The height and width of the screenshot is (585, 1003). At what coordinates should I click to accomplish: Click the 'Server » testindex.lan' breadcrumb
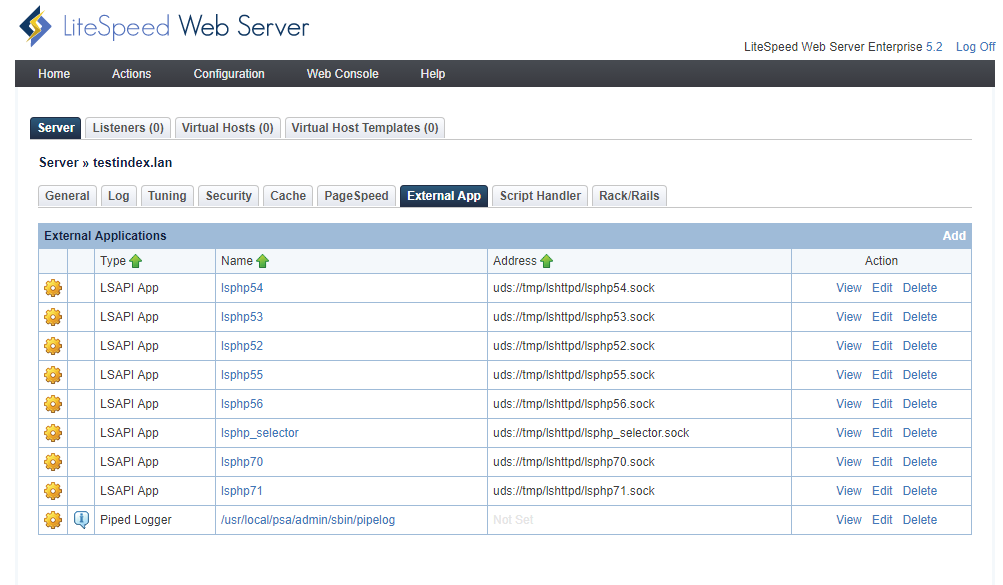tap(106, 162)
